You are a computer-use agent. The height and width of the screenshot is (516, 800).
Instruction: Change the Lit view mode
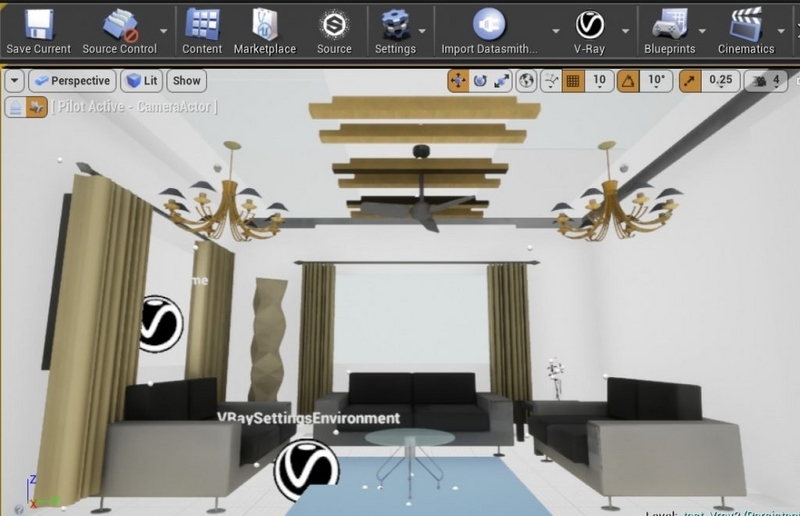141,81
